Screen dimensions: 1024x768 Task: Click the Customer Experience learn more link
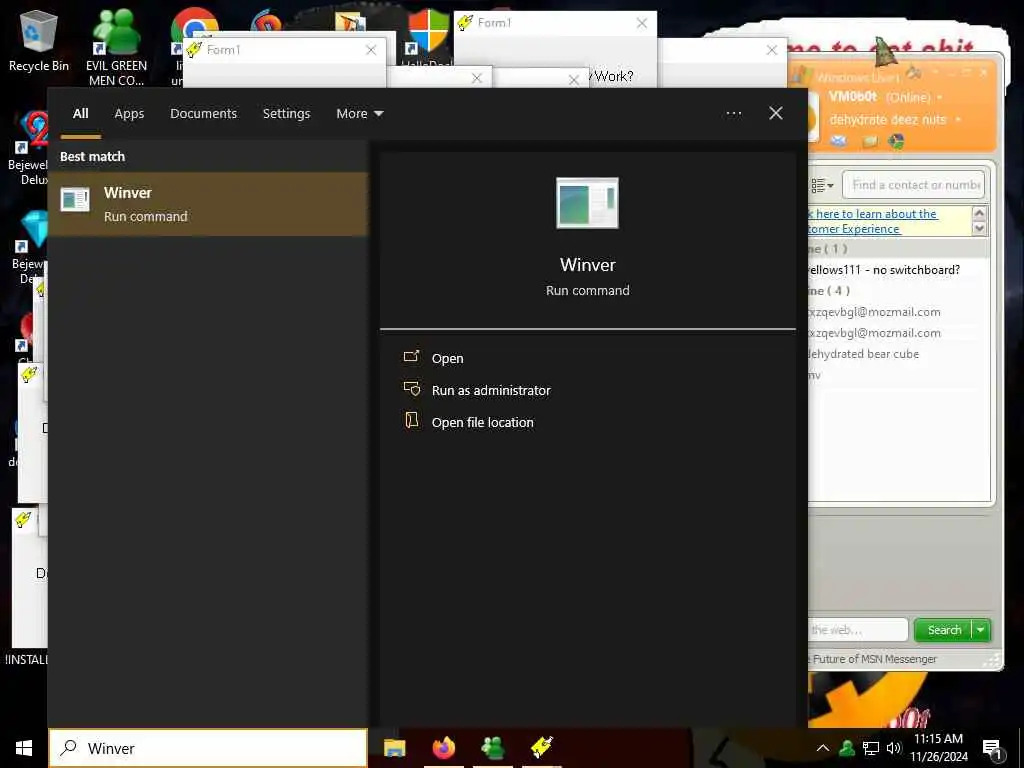(x=872, y=221)
